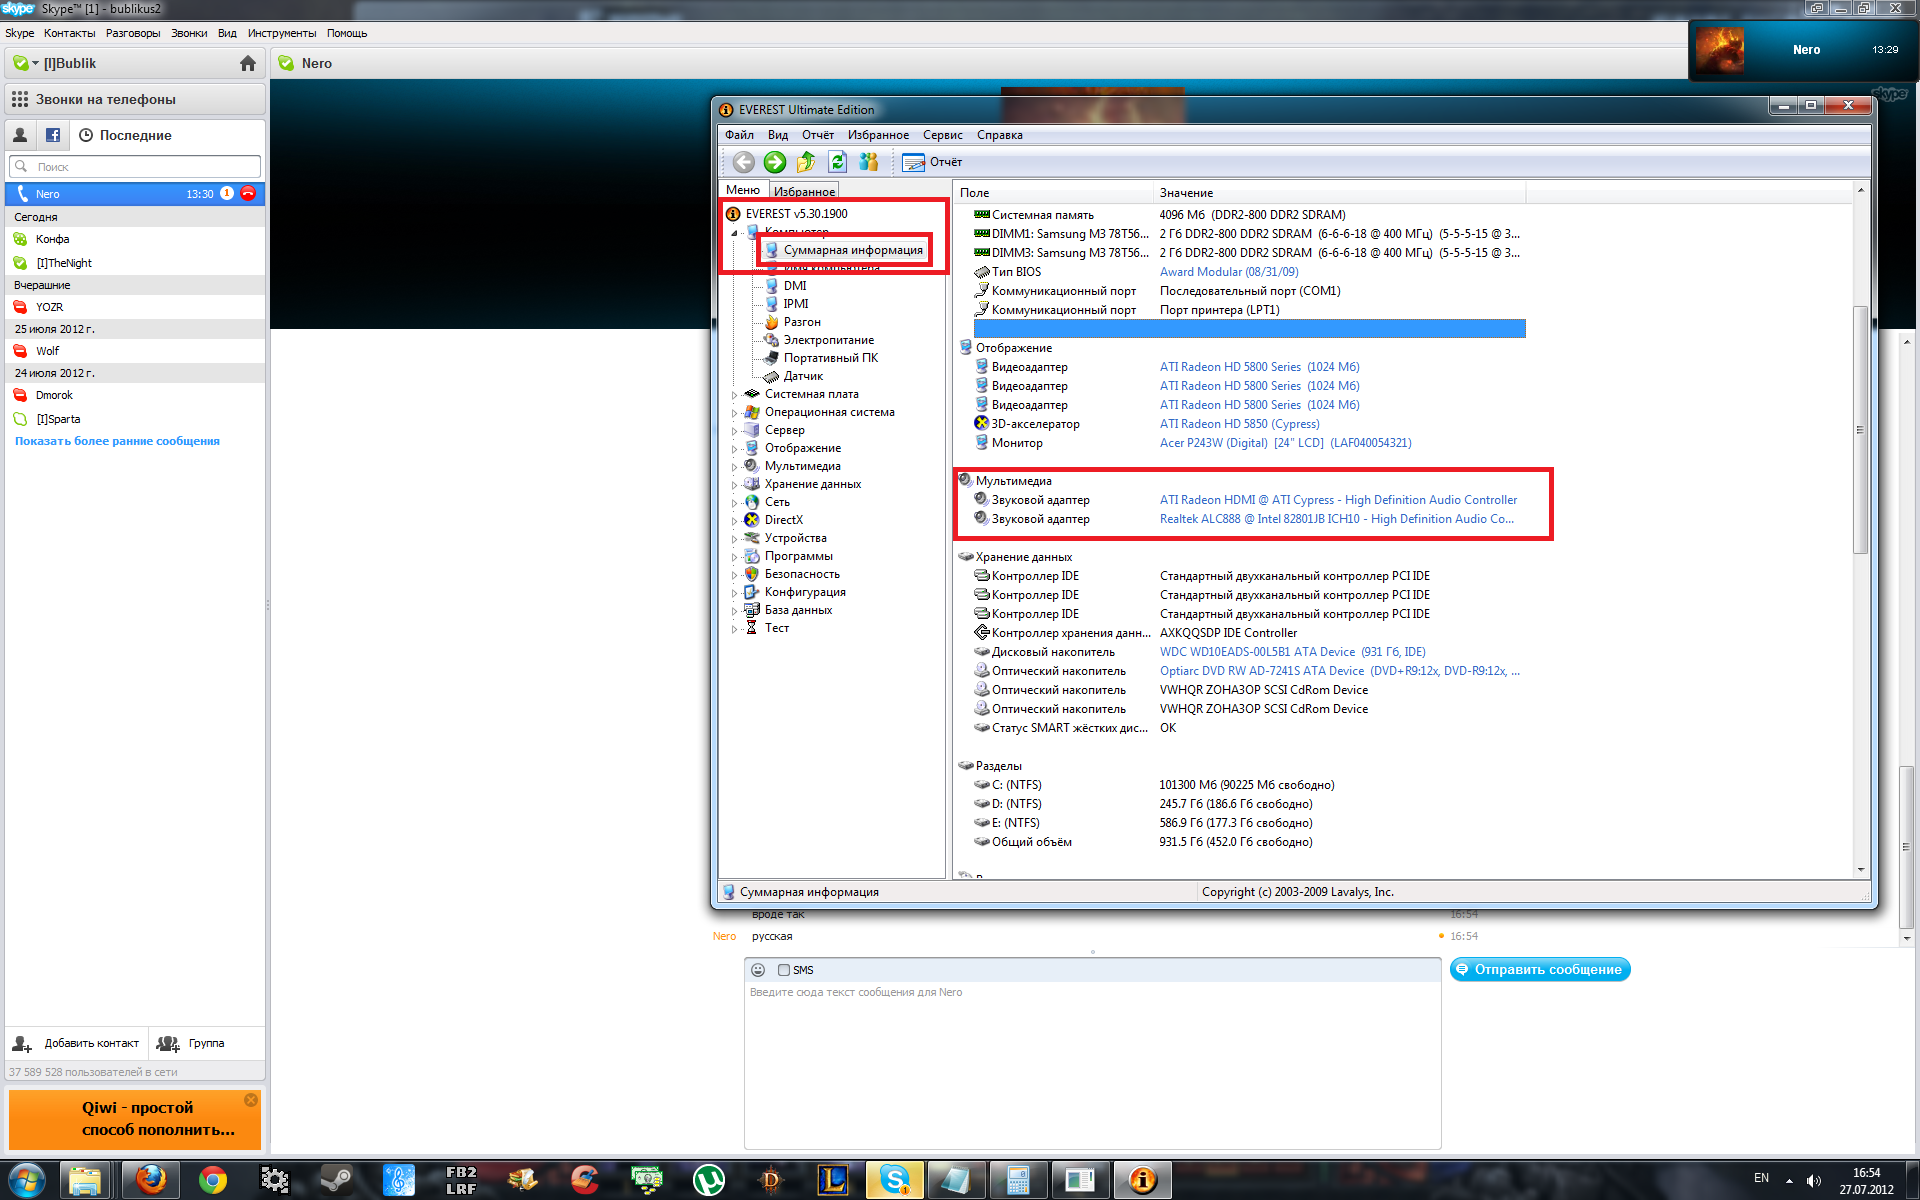This screenshot has width=1920, height=1200.
Task: Click the Группа button
Action: (192, 1043)
